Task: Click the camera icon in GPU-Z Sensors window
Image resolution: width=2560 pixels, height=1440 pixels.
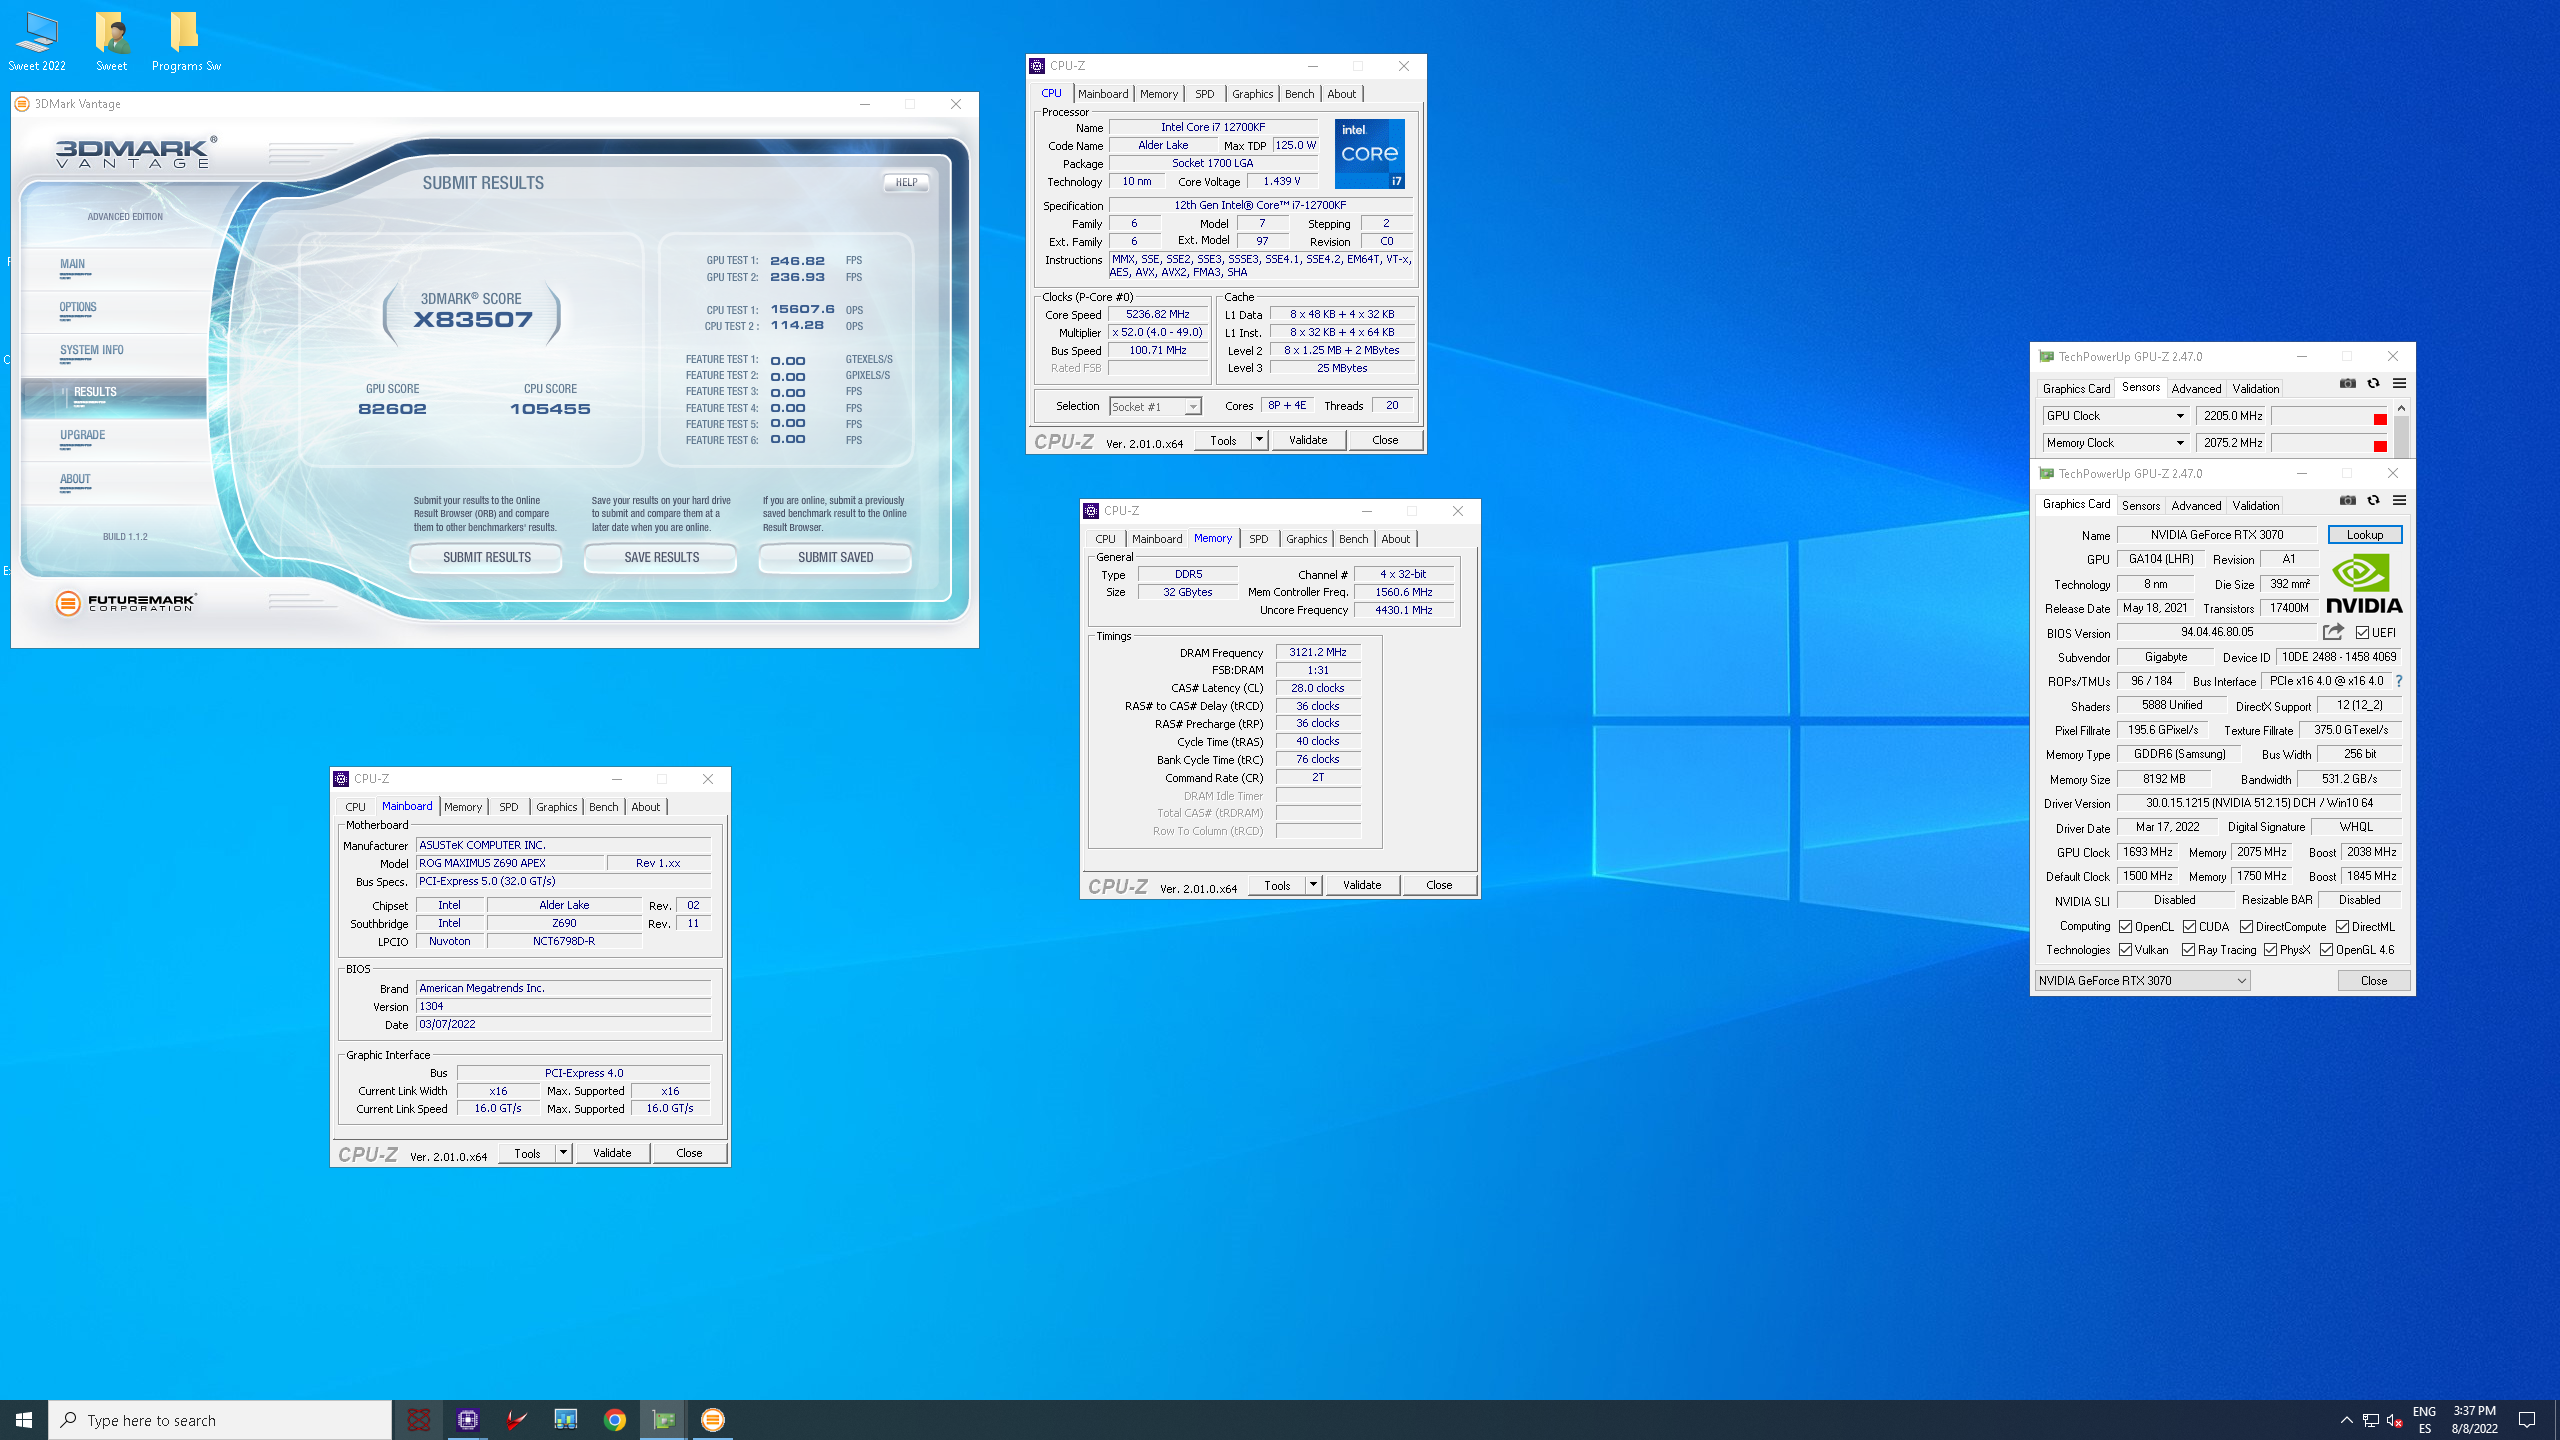Action: (2347, 384)
